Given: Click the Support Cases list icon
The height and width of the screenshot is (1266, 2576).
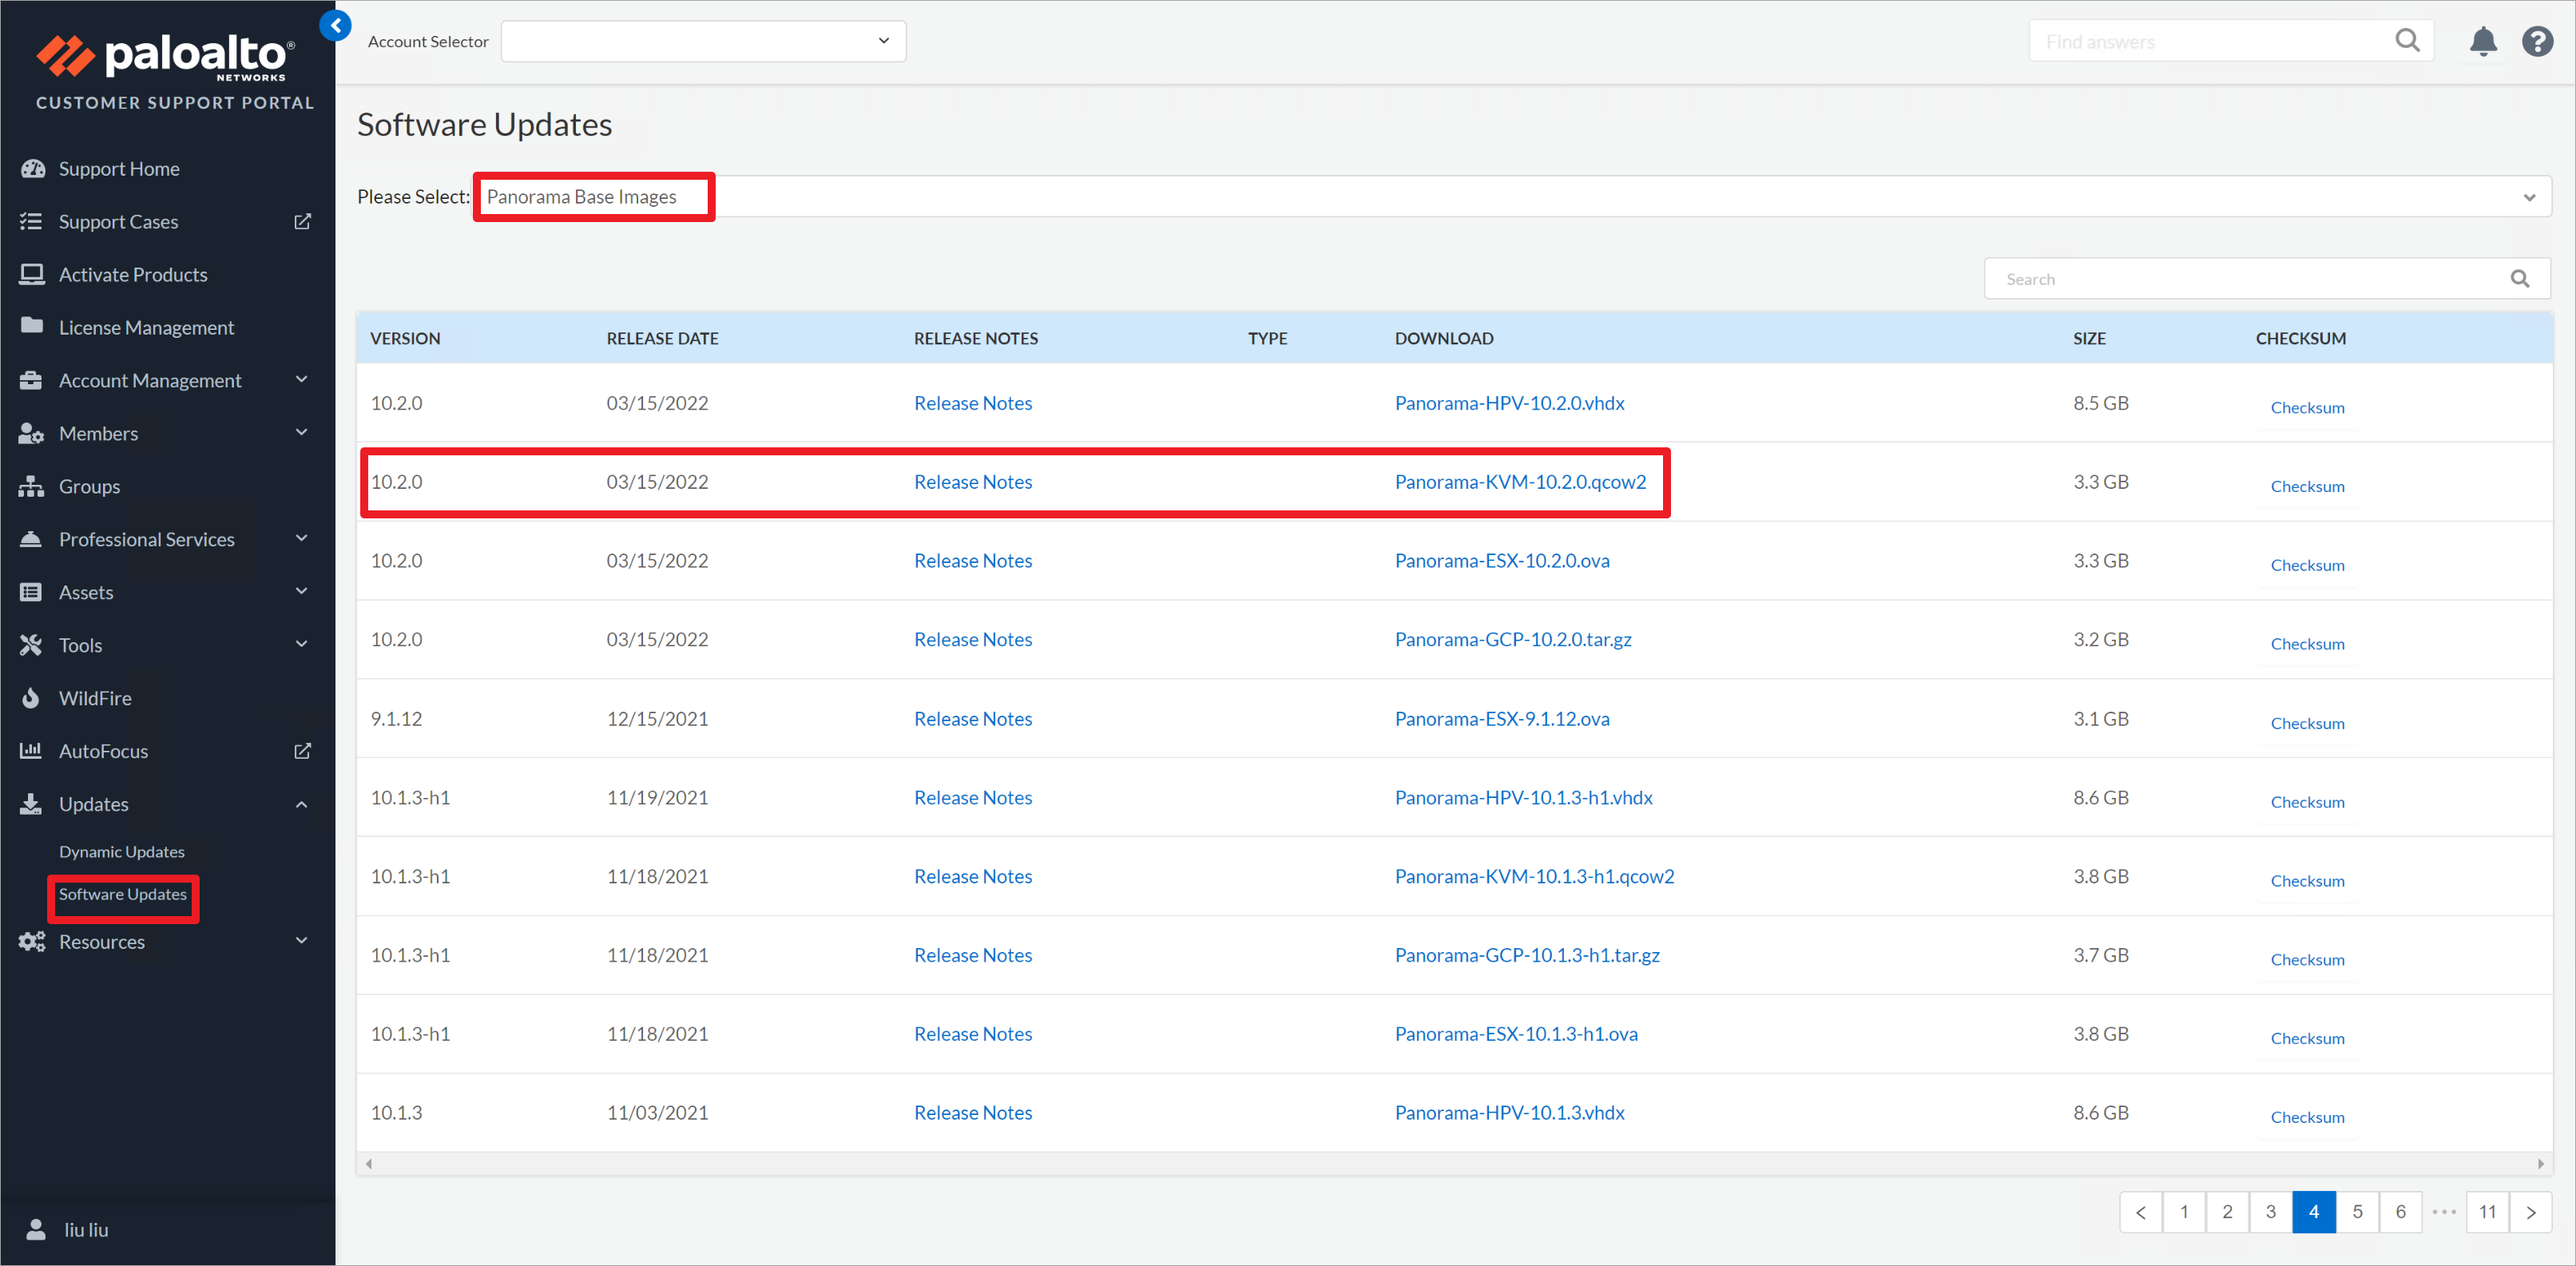Looking at the screenshot, I should [32, 221].
